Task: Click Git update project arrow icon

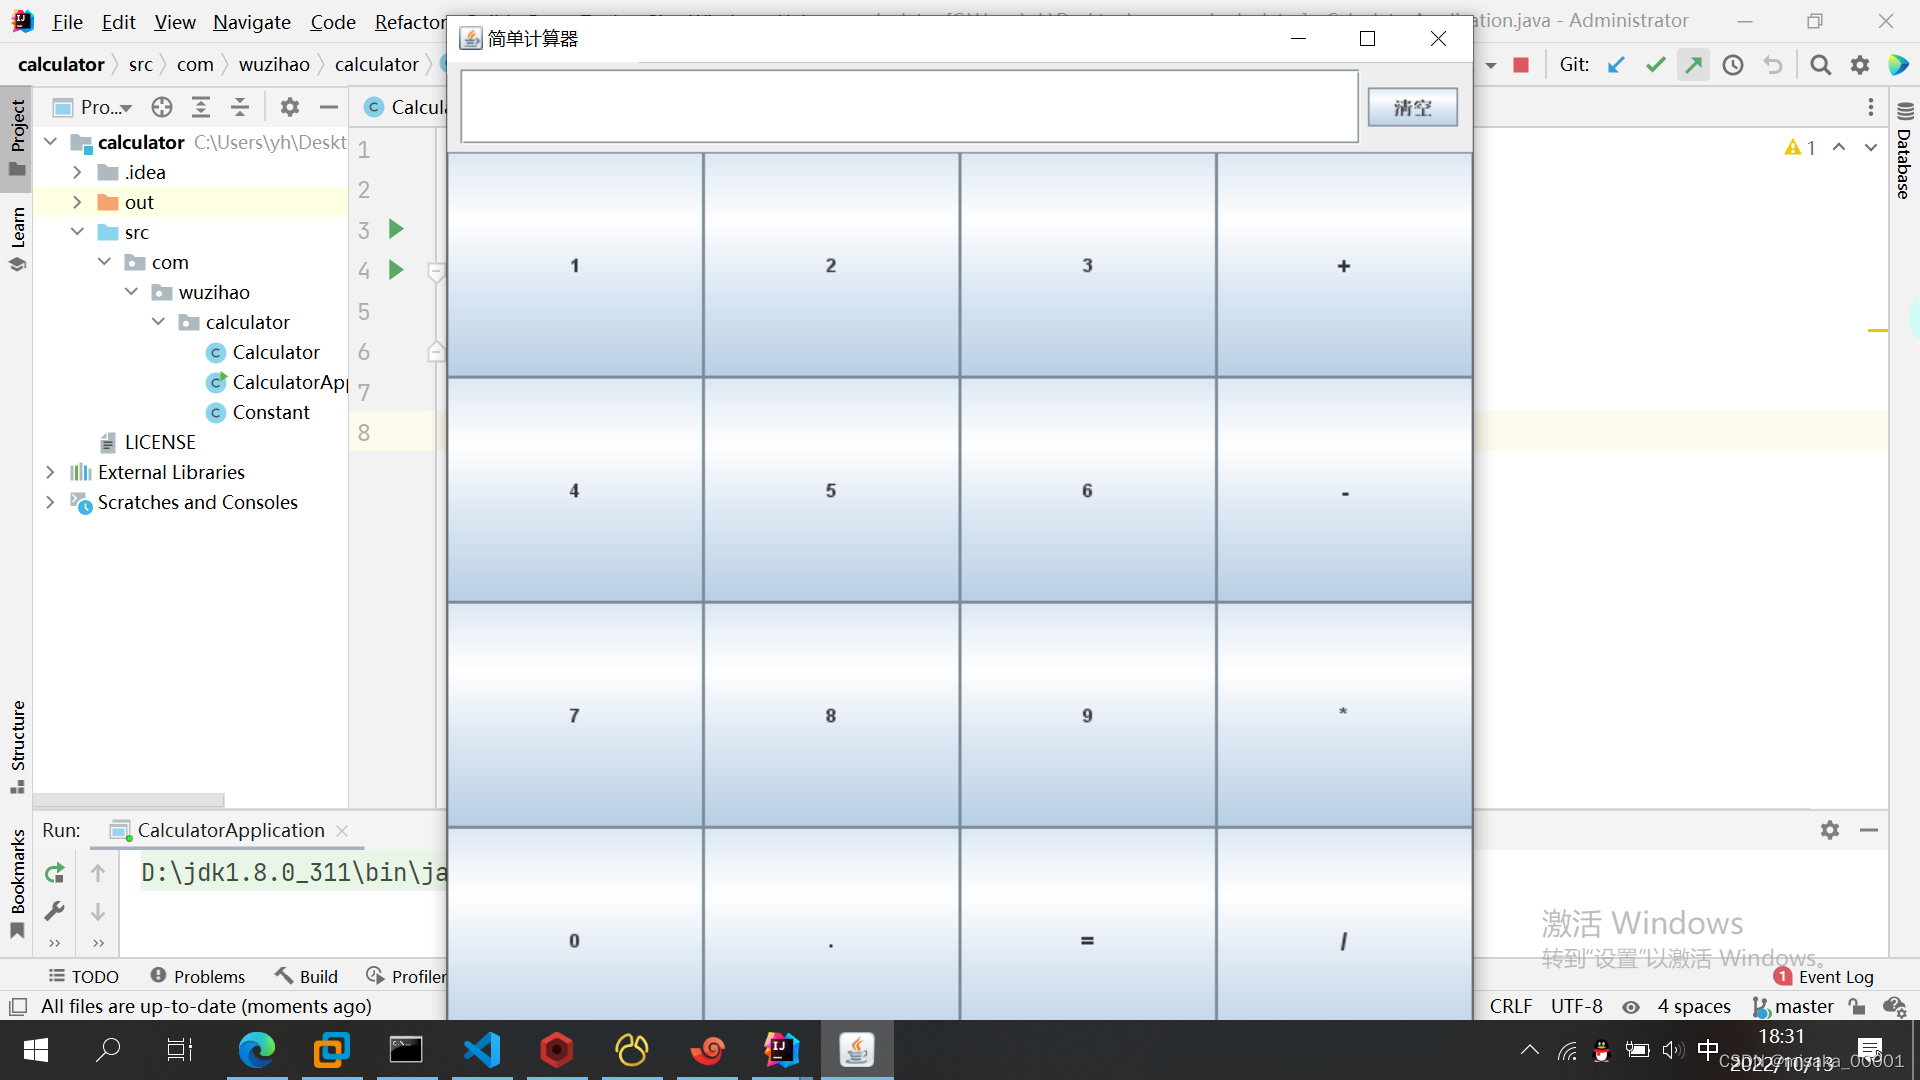Action: (1616, 65)
